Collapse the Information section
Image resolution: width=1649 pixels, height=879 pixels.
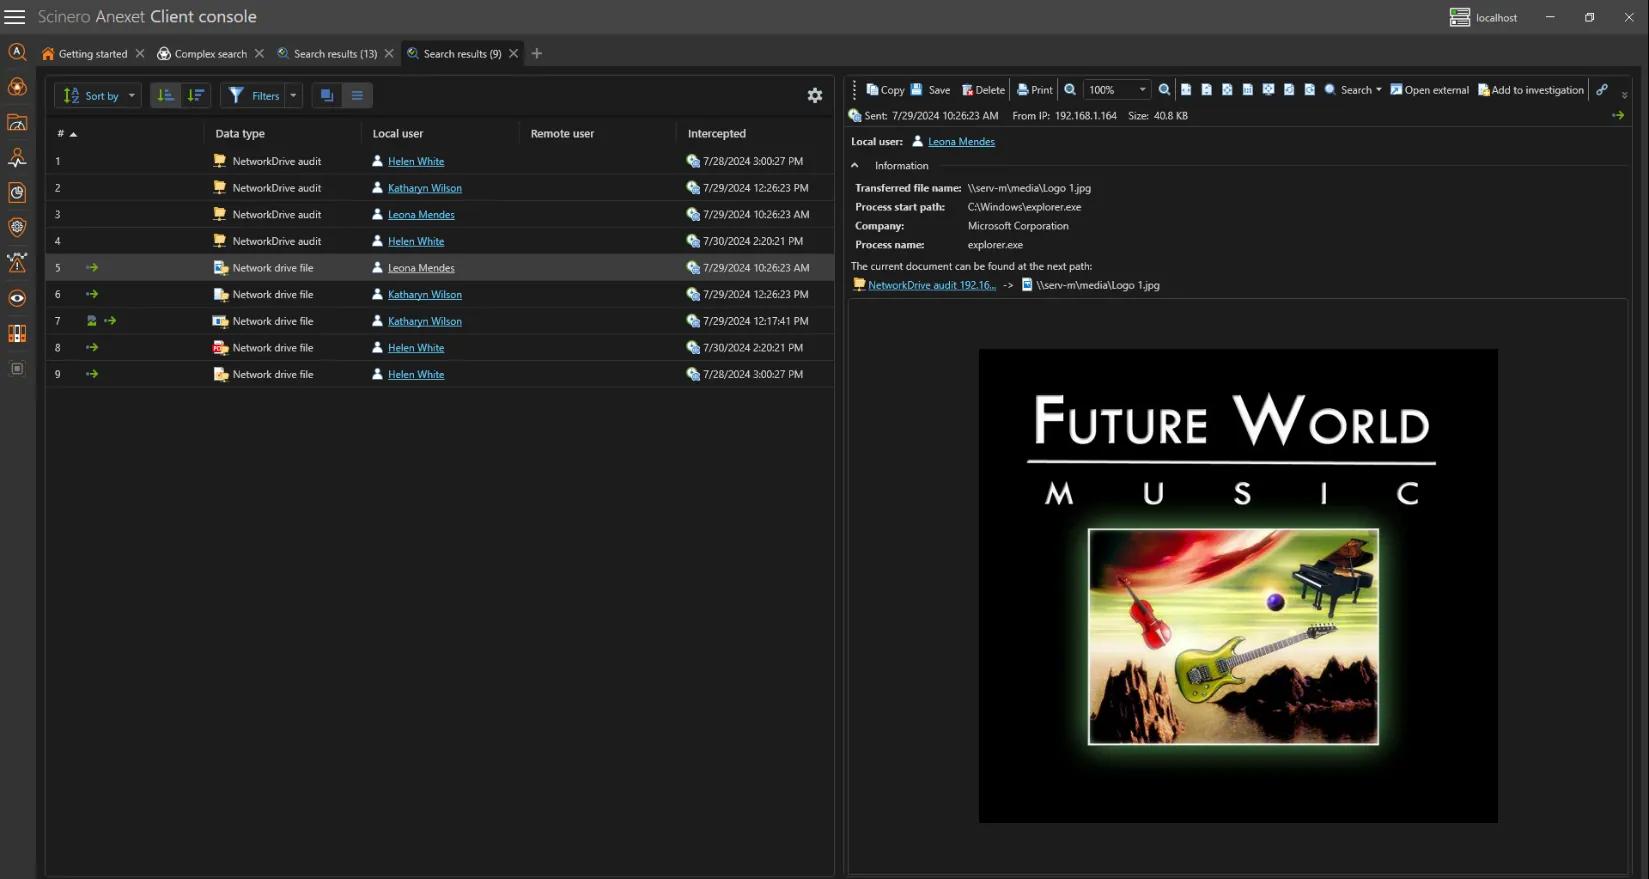(855, 166)
